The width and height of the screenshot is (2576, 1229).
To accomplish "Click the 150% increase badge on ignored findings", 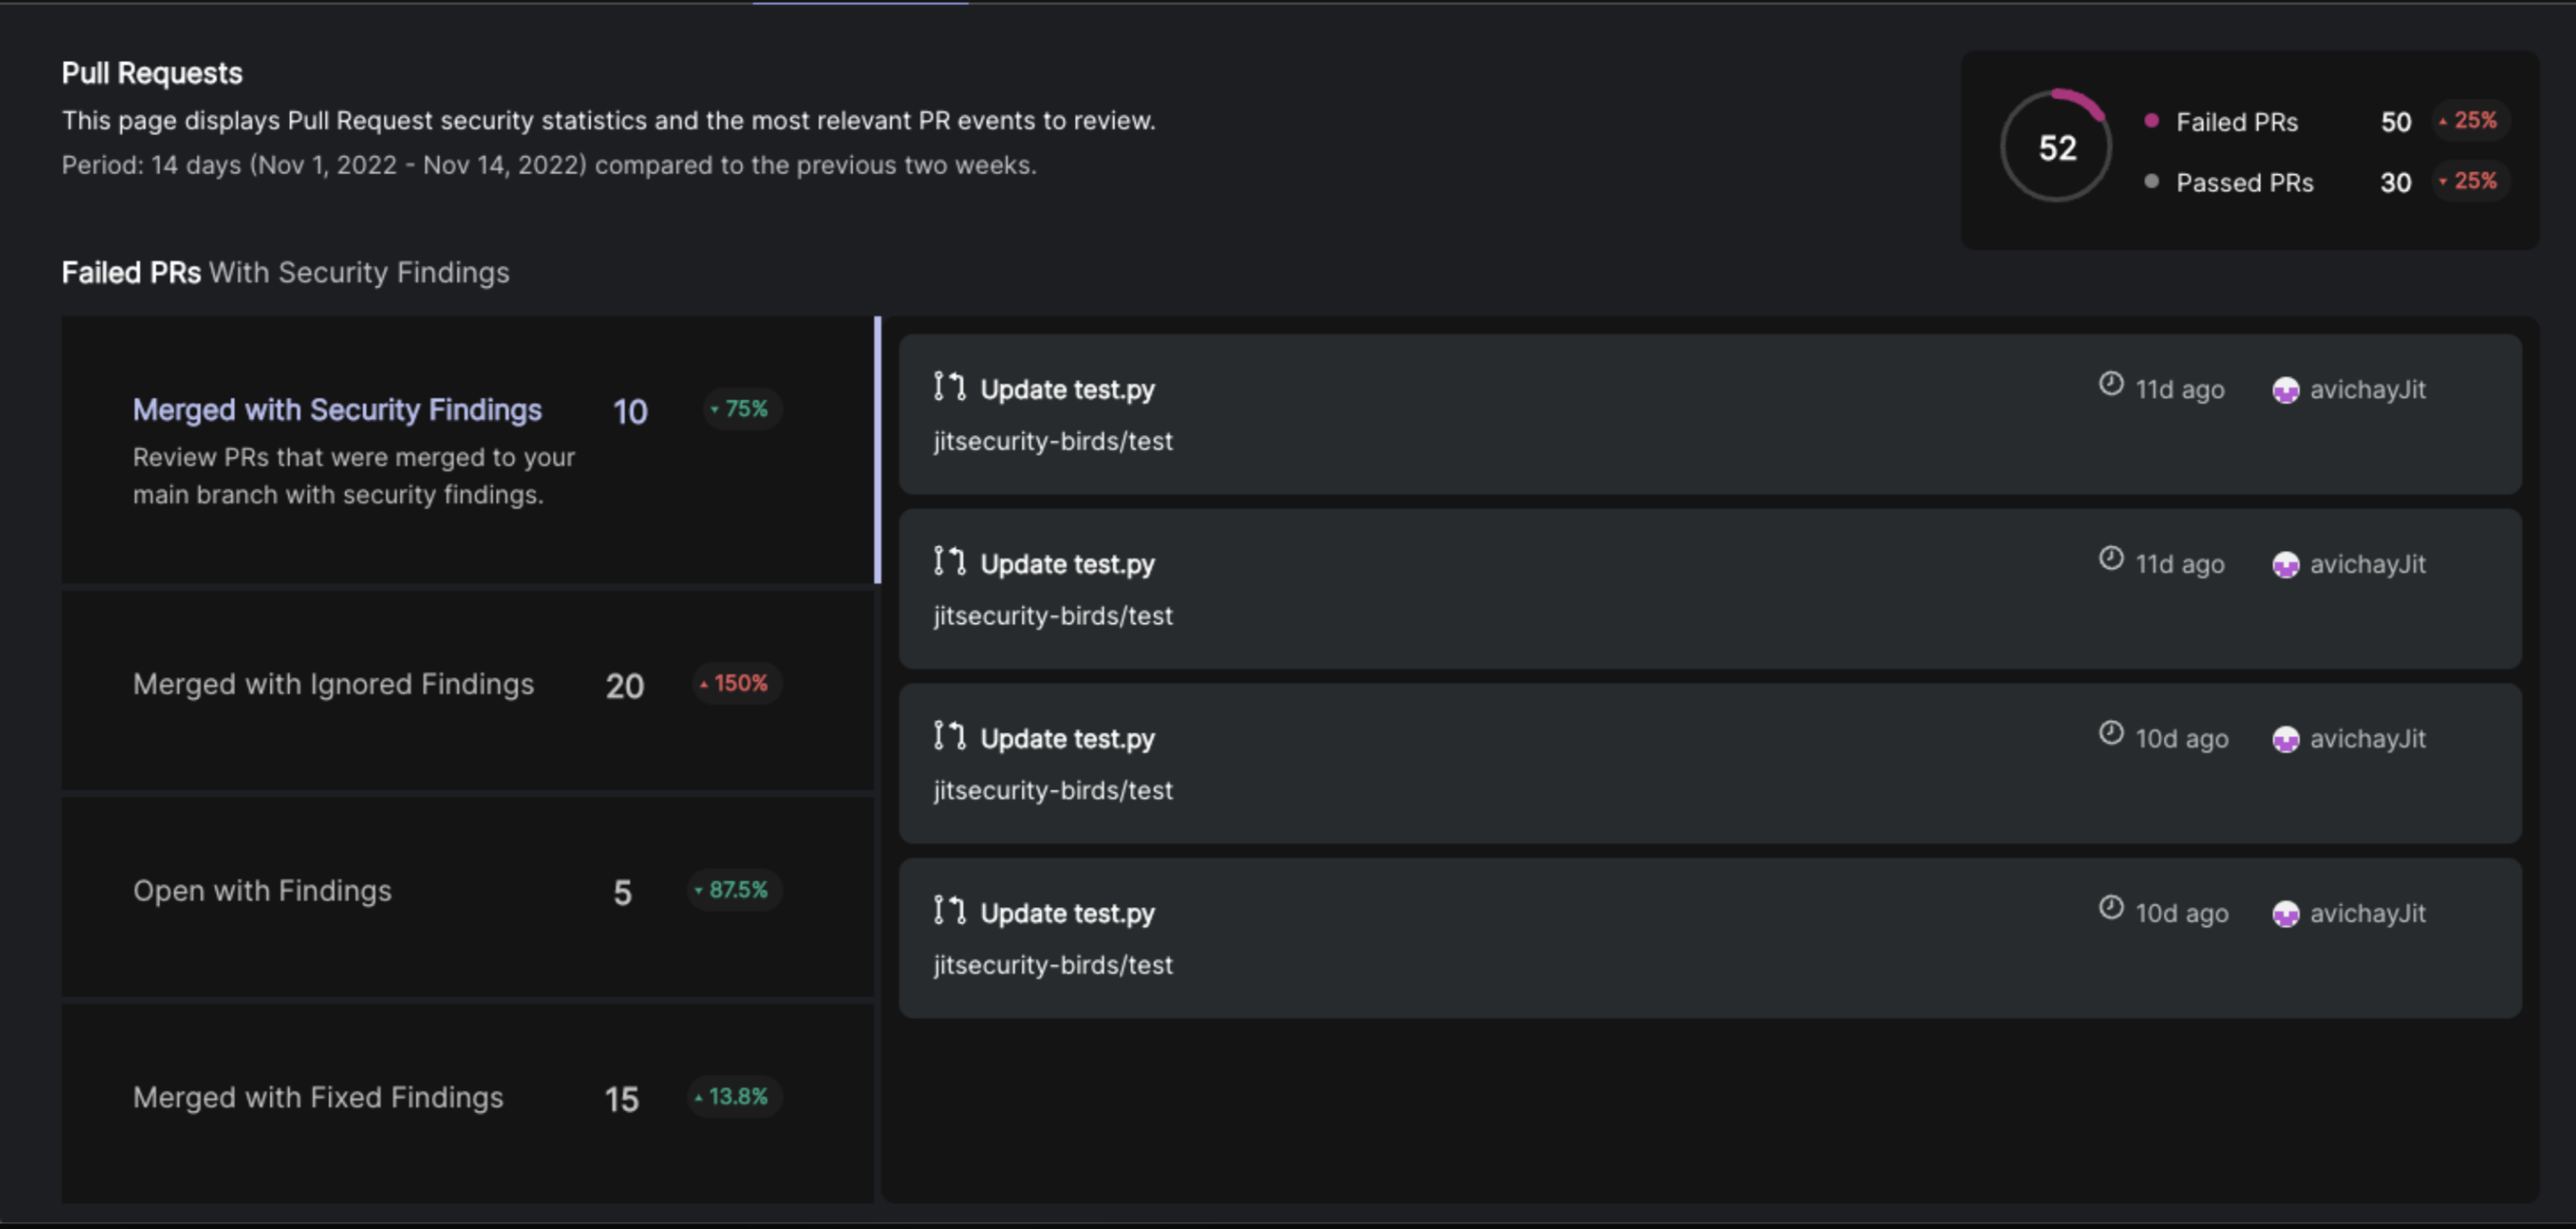I will coord(735,683).
